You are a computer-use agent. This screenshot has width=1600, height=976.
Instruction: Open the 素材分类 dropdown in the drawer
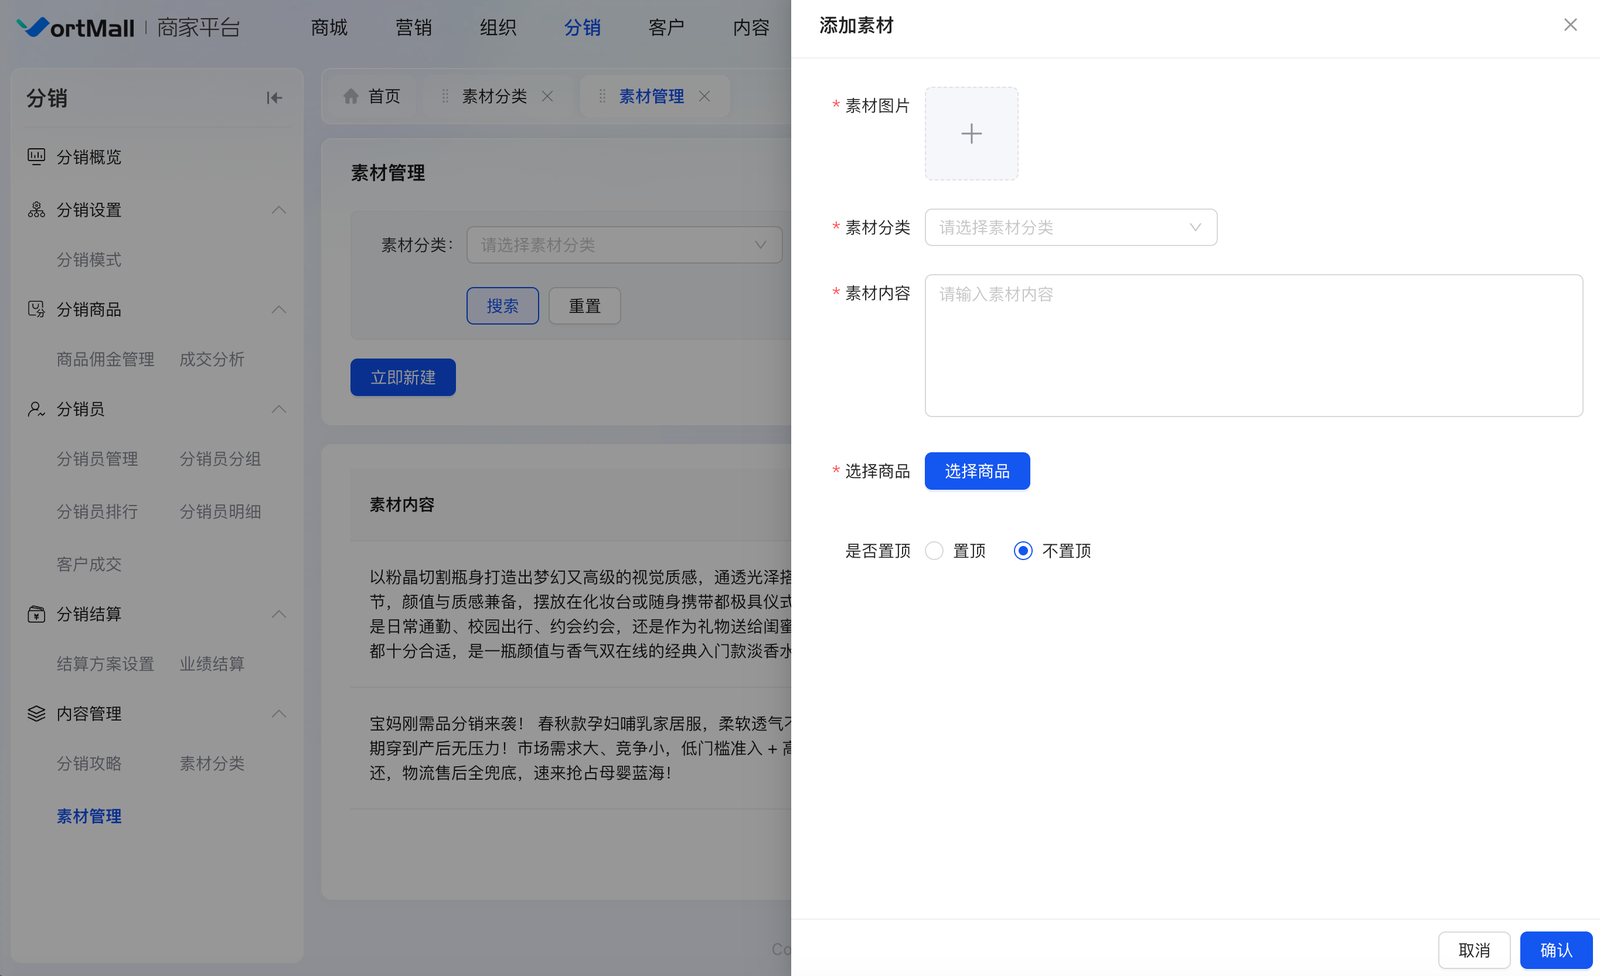click(1070, 228)
